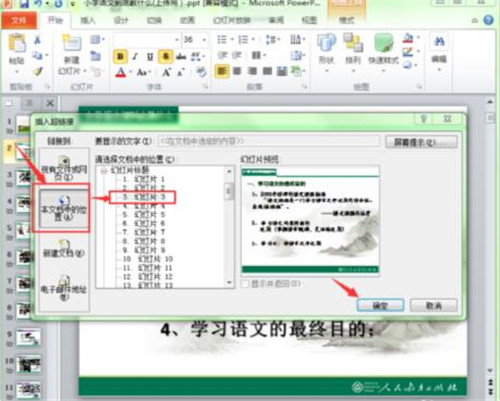
Task: Check the Show and Return checkbox
Action: pos(245,284)
